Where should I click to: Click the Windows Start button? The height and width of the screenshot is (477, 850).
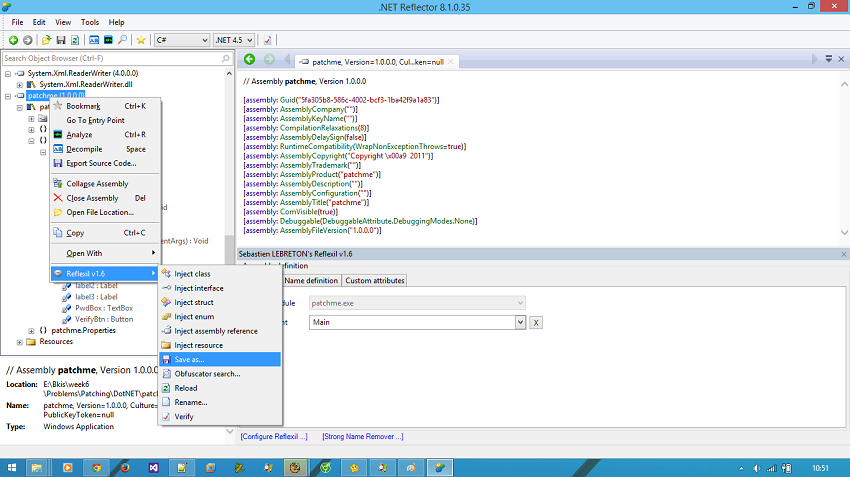(x=11, y=468)
